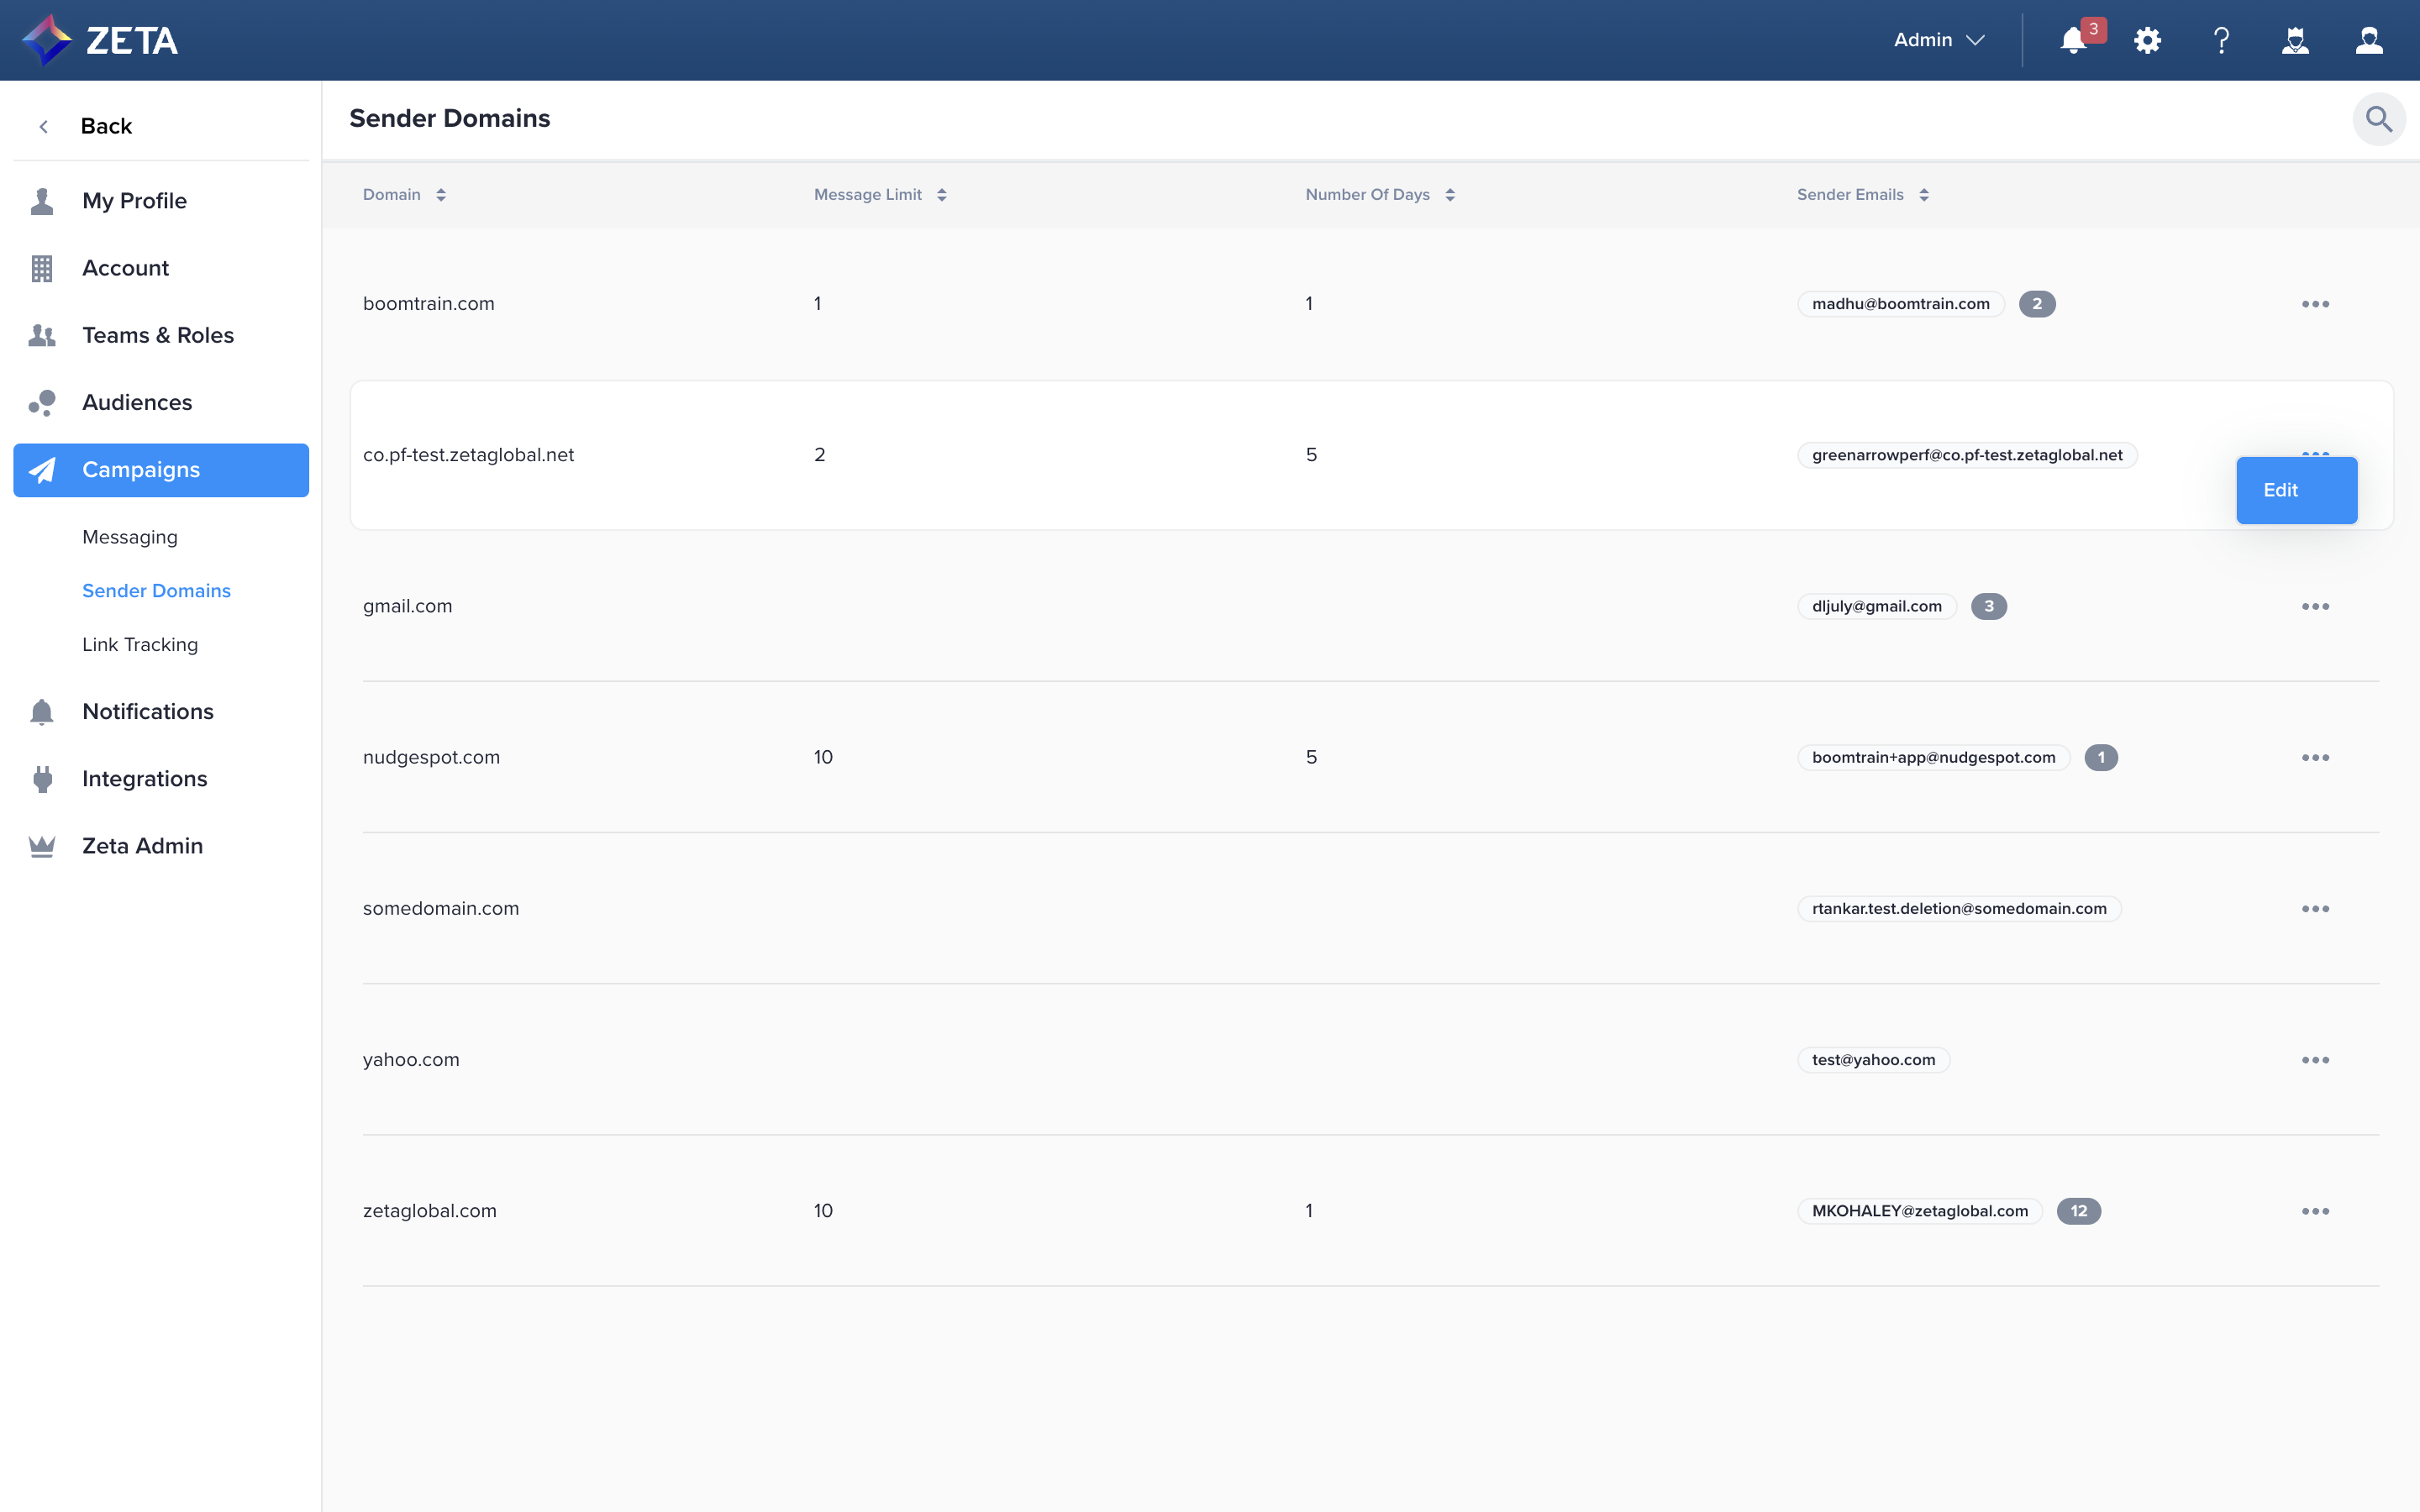Open actions menu for zetaglobal.com row
2420x1512 pixels.
pyautogui.click(x=2315, y=1211)
